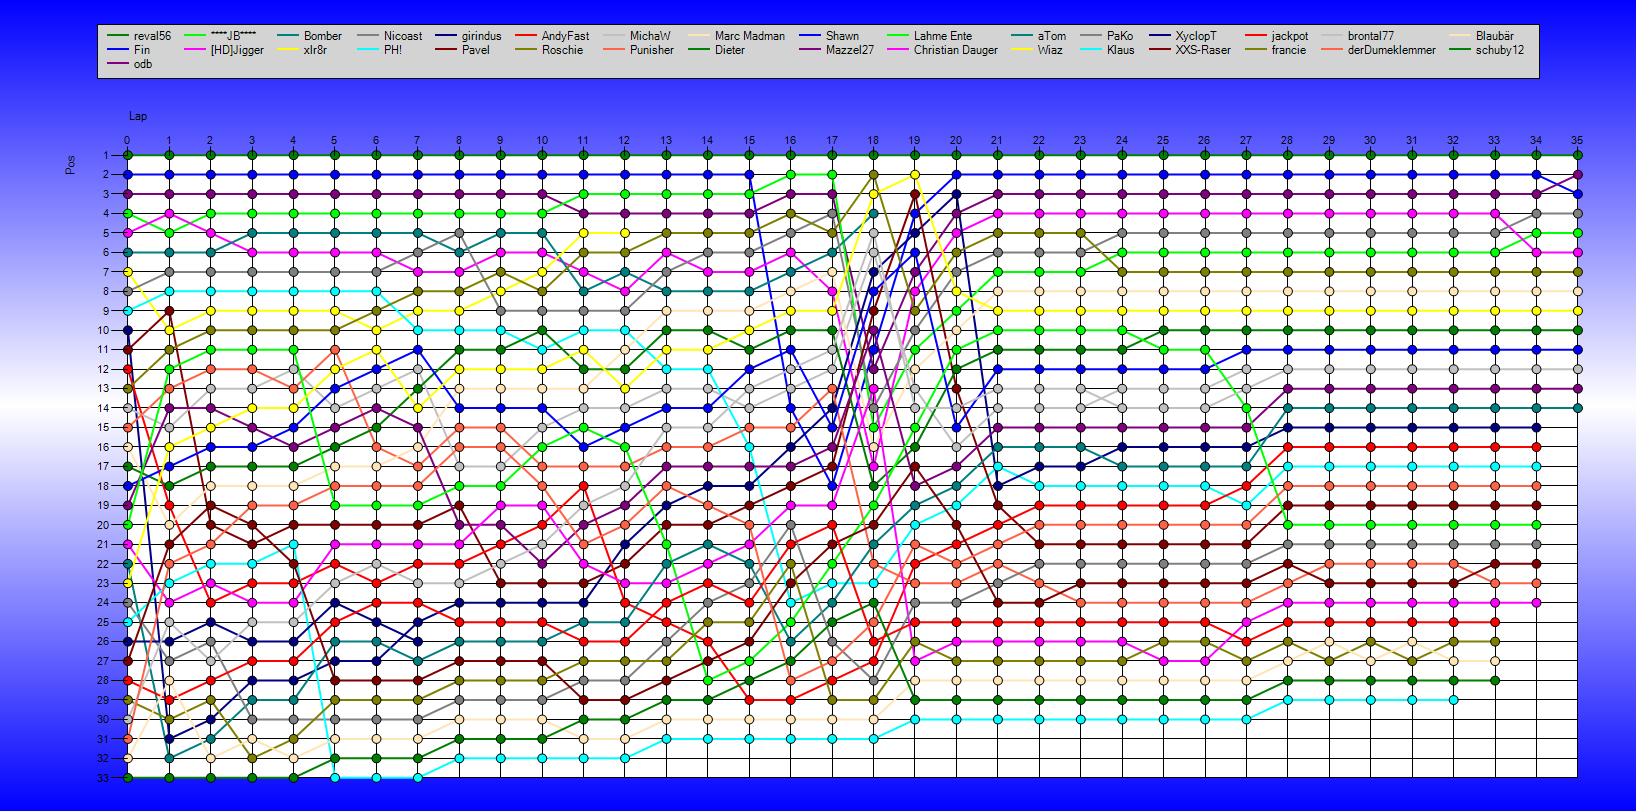1636x811 pixels.
Task: Click the derDumeklemmer legend entry
Action: tap(1379, 50)
